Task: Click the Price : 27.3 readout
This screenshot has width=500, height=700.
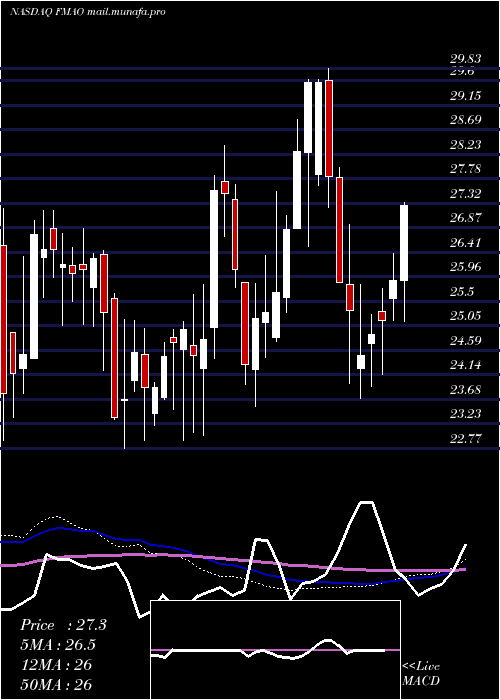Action: (63, 625)
